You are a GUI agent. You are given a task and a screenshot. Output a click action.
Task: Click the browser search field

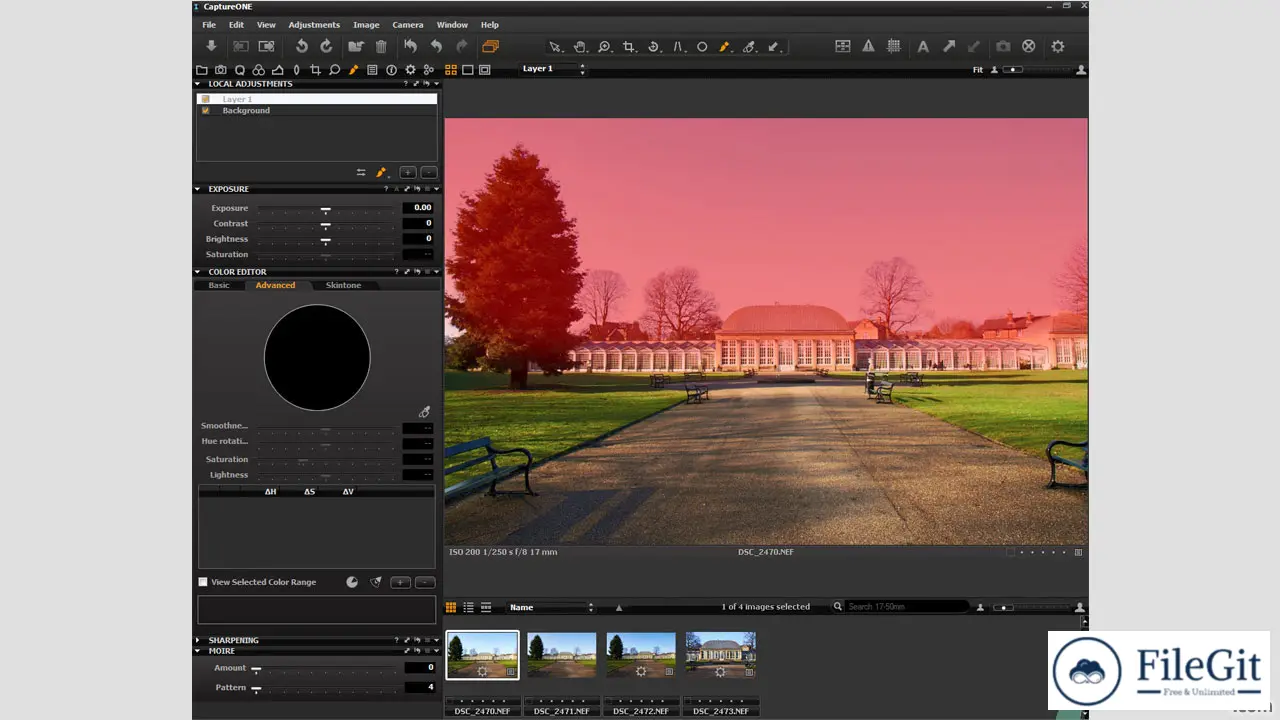(907, 607)
